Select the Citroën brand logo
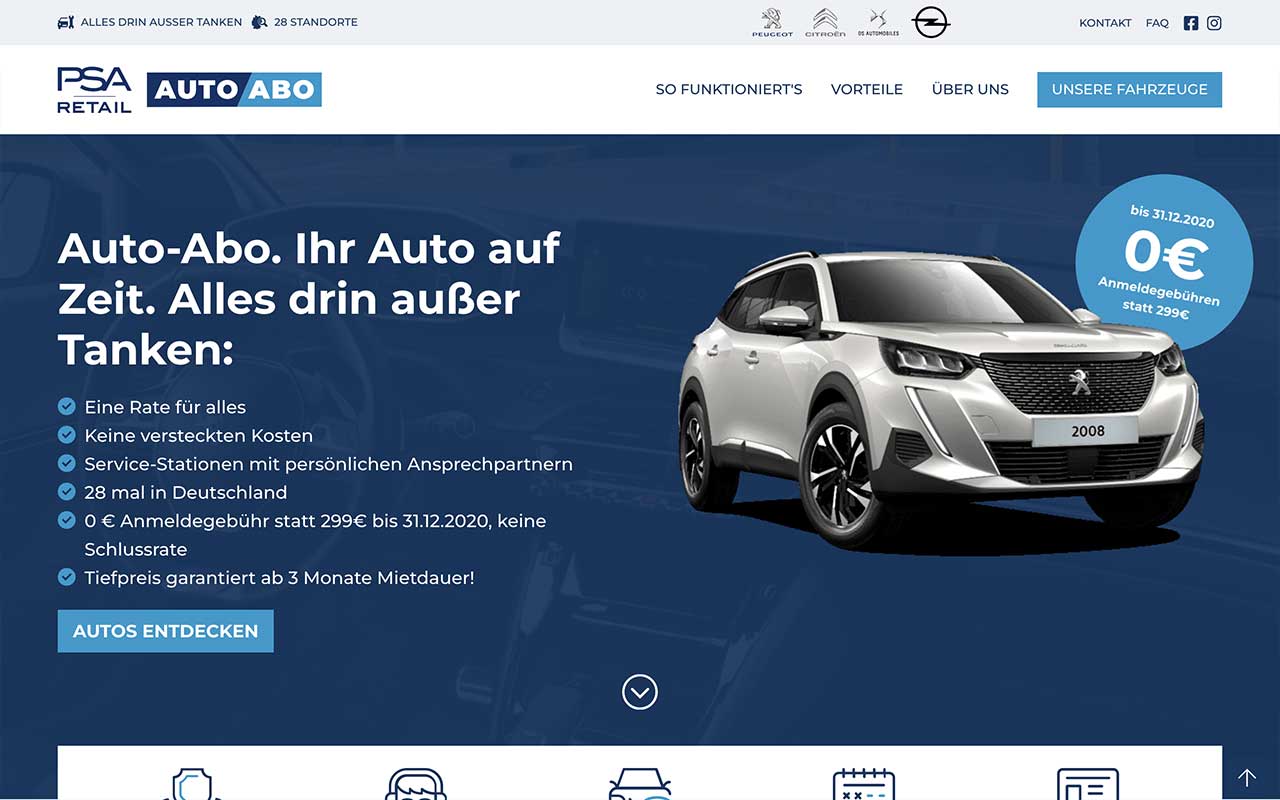Viewport: 1280px width, 800px height. click(x=825, y=20)
